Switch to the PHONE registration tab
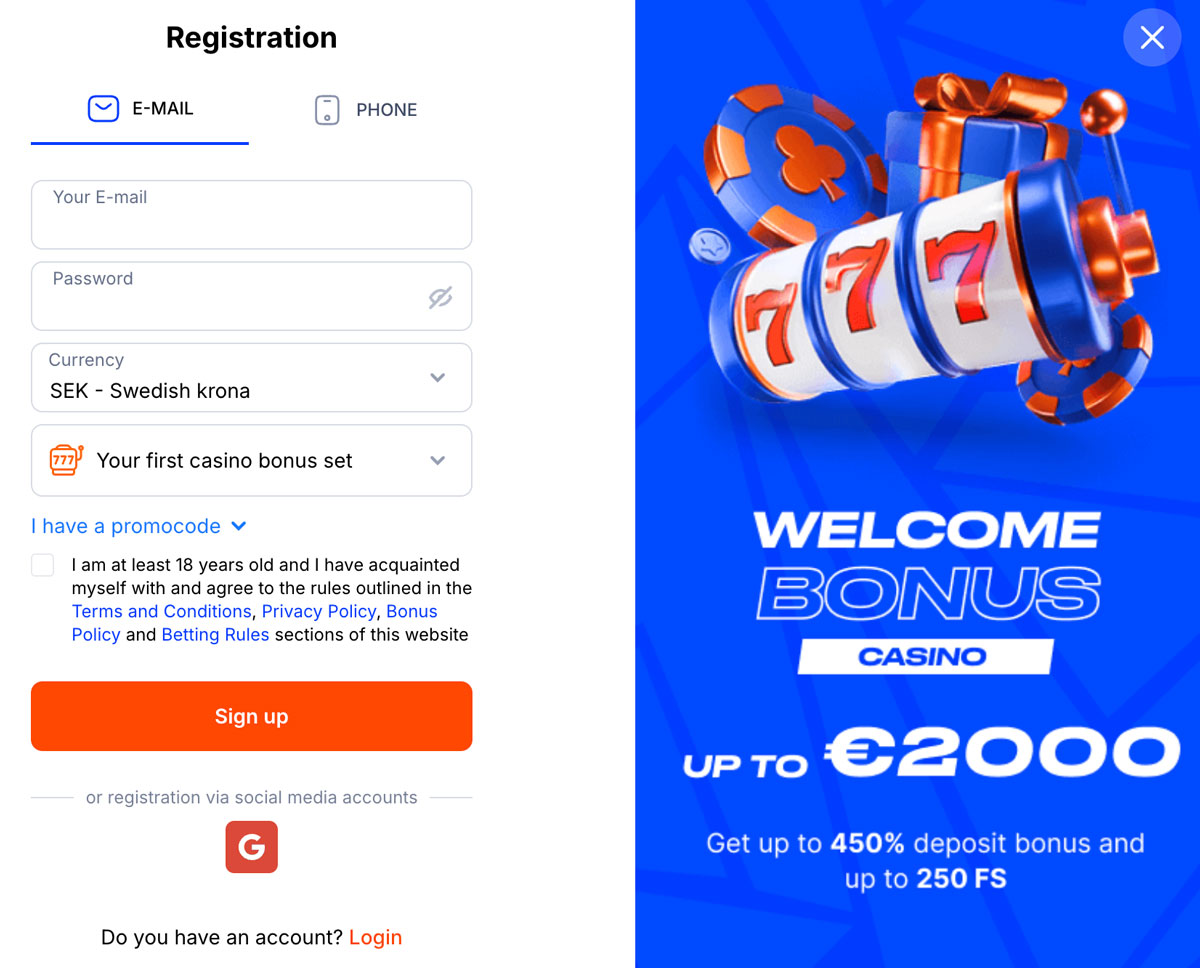Screen dimensions: 1200x968 [366, 110]
